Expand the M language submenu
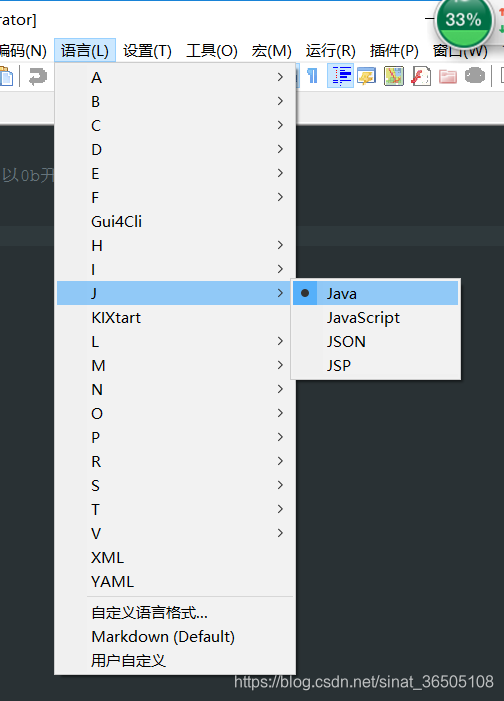The image size is (504, 701). point(175,365)
